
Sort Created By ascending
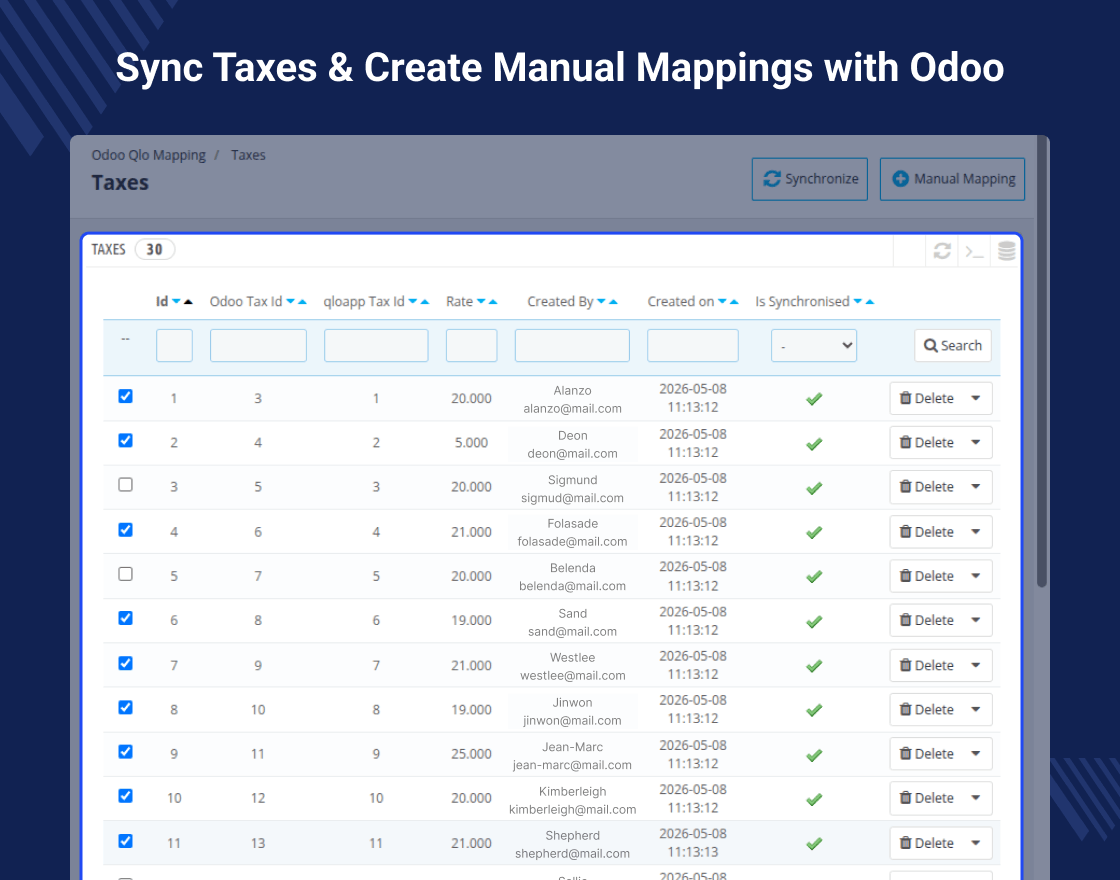(x=613, y=301)
